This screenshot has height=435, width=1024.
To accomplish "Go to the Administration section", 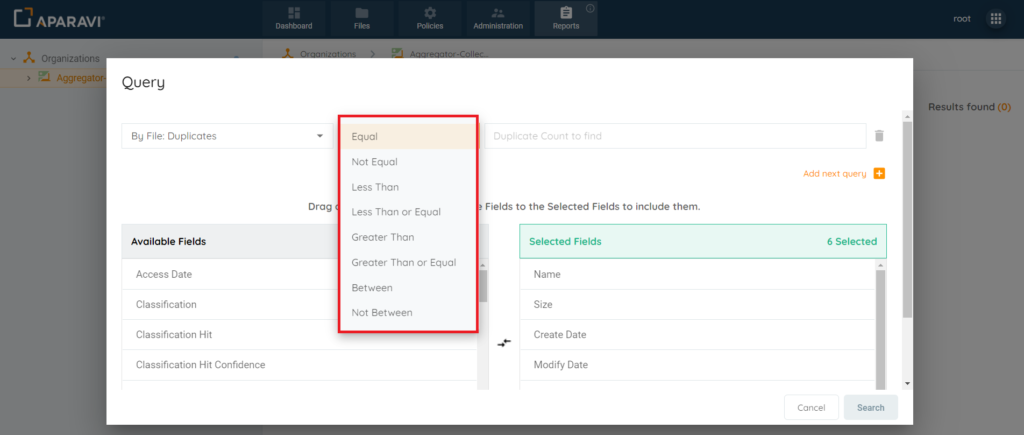I will [x=498, y=19].
